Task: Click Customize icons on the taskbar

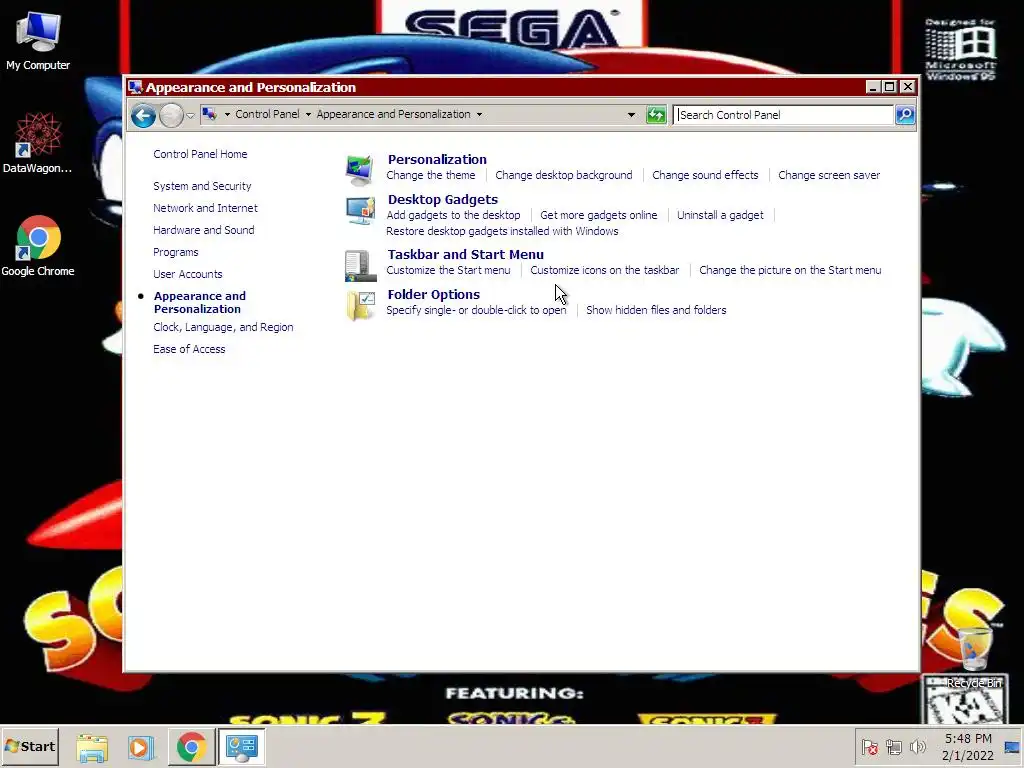Action: pos(605,270)
